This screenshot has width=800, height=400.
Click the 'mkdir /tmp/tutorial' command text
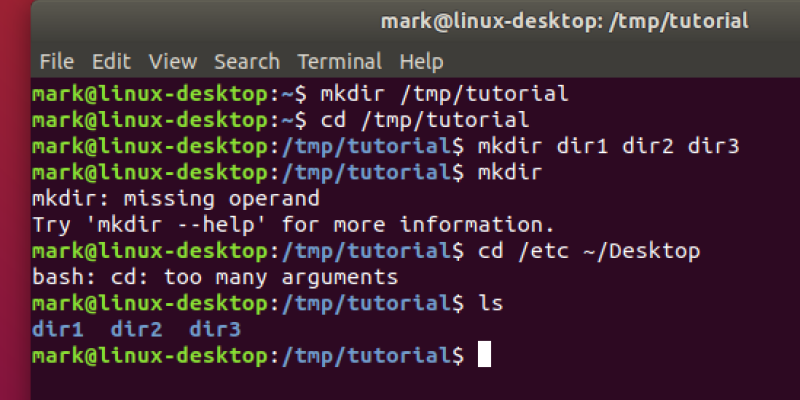444,95
